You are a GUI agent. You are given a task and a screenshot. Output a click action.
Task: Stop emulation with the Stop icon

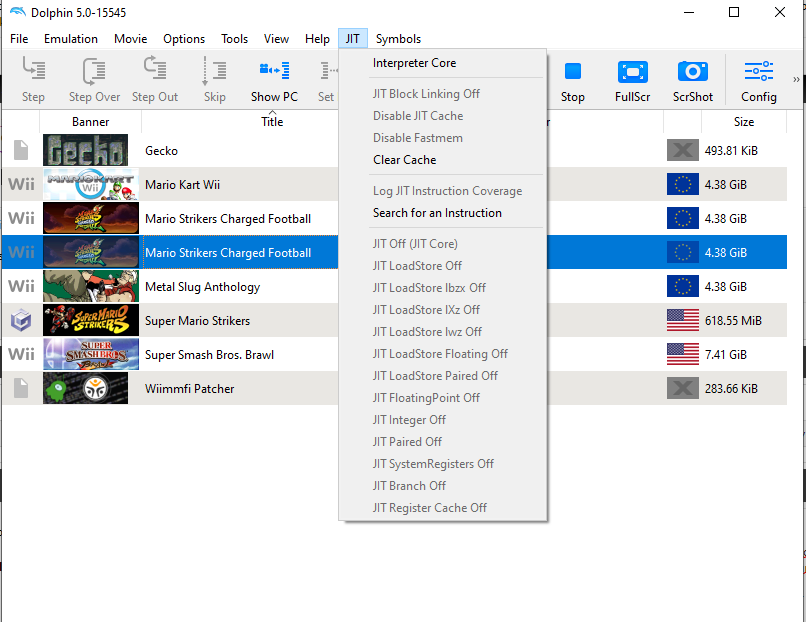pos(573,71)
